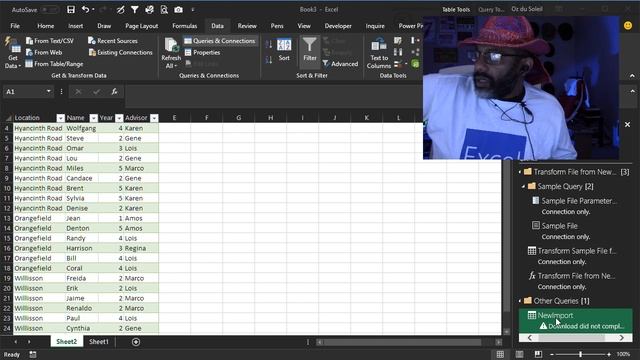The height and width of the screenshot is (360, 640).
Task: Select column header G
Action: [238, 118]
